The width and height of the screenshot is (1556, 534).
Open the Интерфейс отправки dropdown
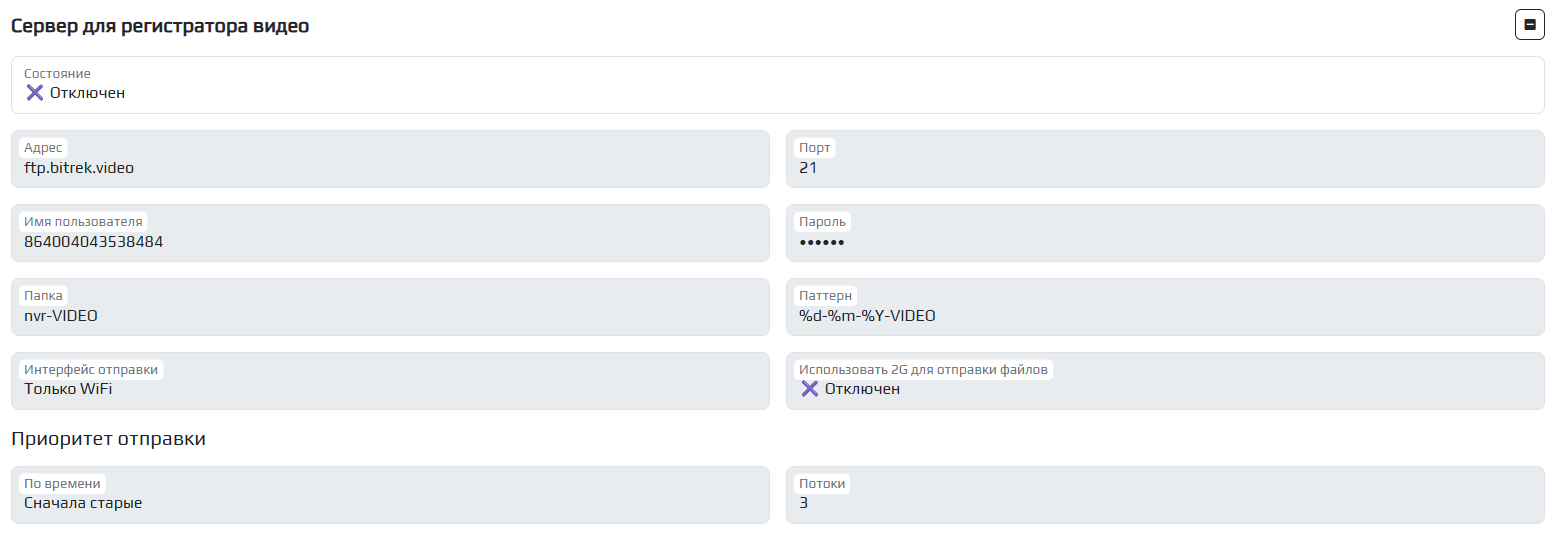(x=390, y=382)
